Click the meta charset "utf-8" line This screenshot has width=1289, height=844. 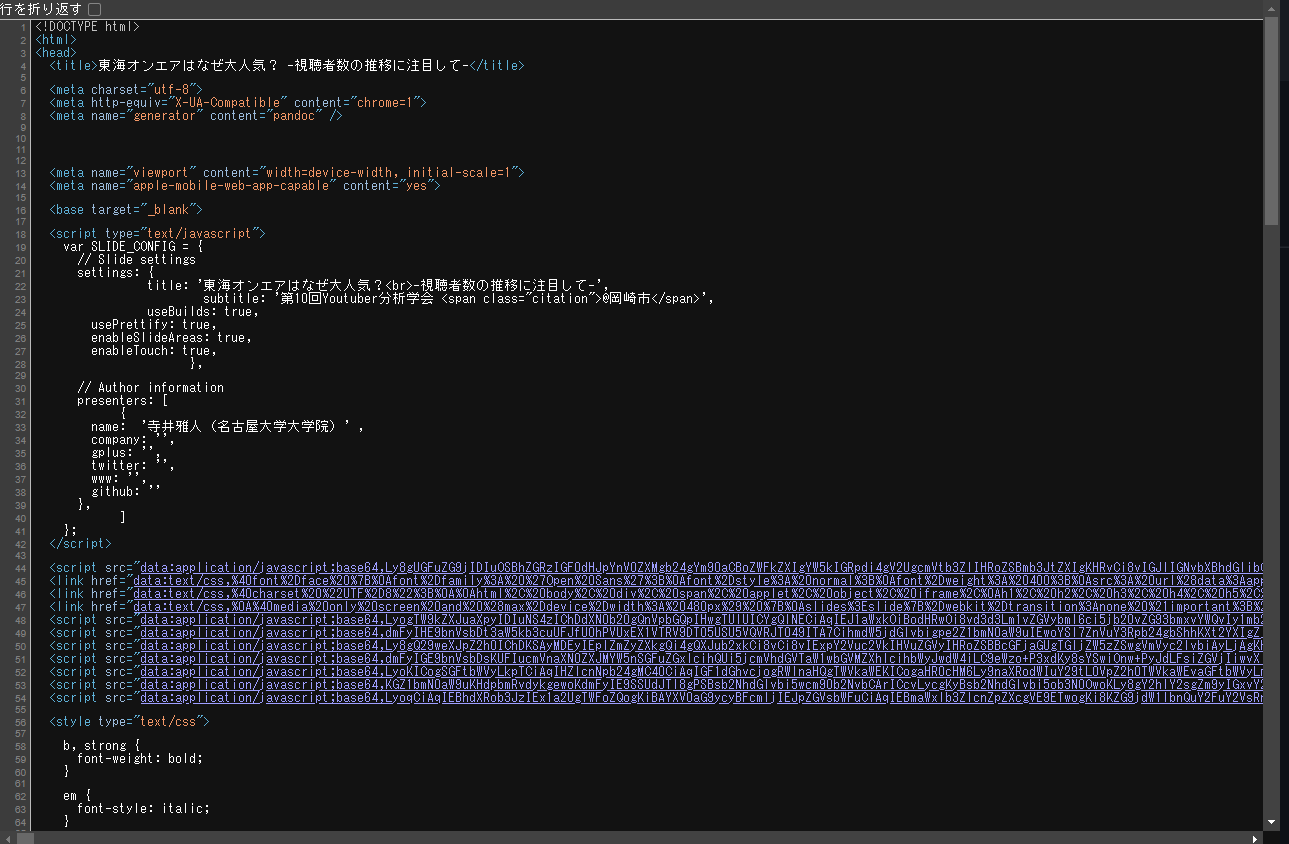tap(126, 90)
